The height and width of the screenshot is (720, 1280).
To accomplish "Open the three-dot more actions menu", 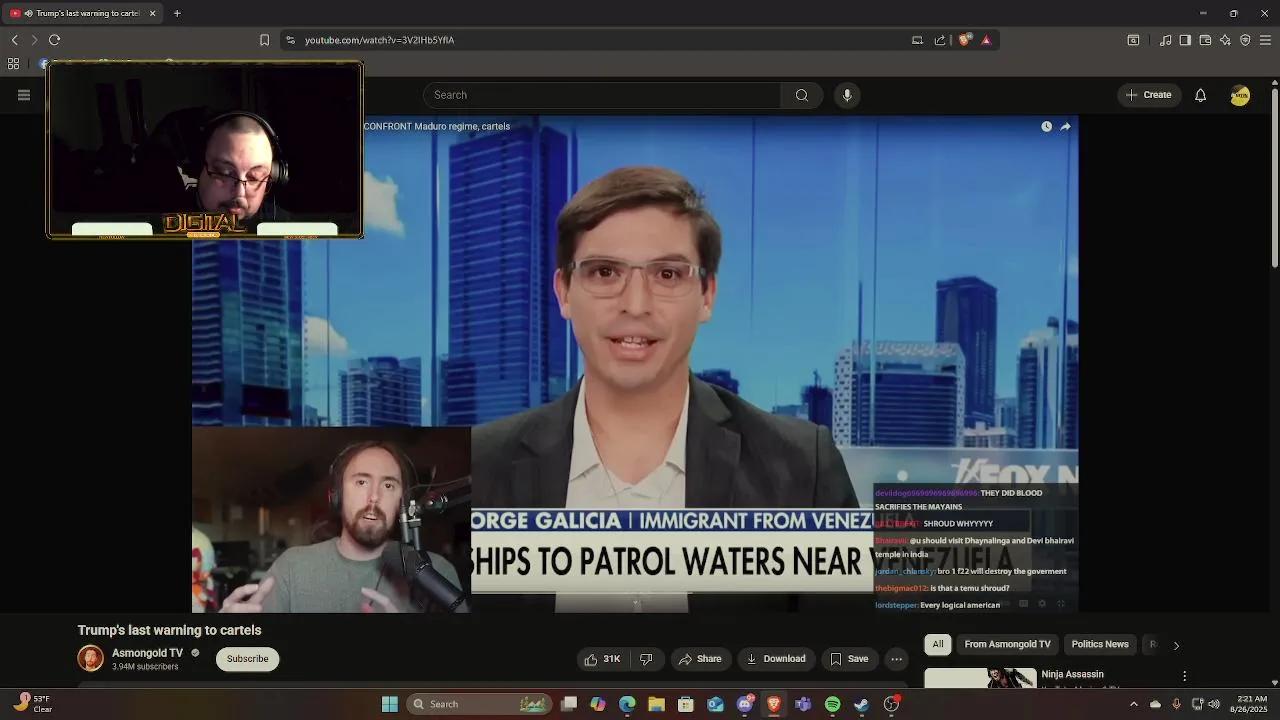I will point(896,659).
